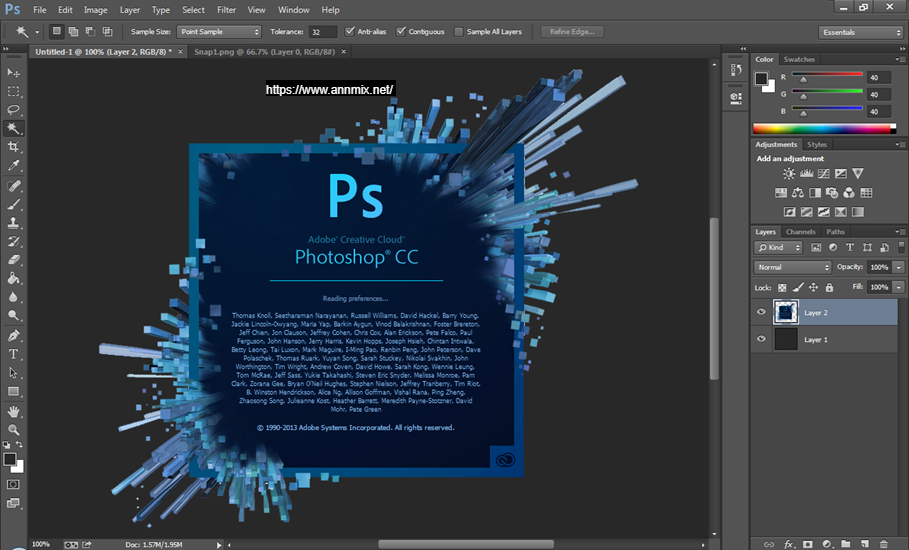Open the tool preset picker arrow

pos(37,32)
